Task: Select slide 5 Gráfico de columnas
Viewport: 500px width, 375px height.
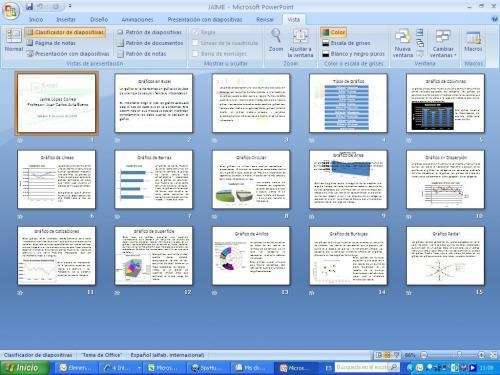Action: [445, 103]
